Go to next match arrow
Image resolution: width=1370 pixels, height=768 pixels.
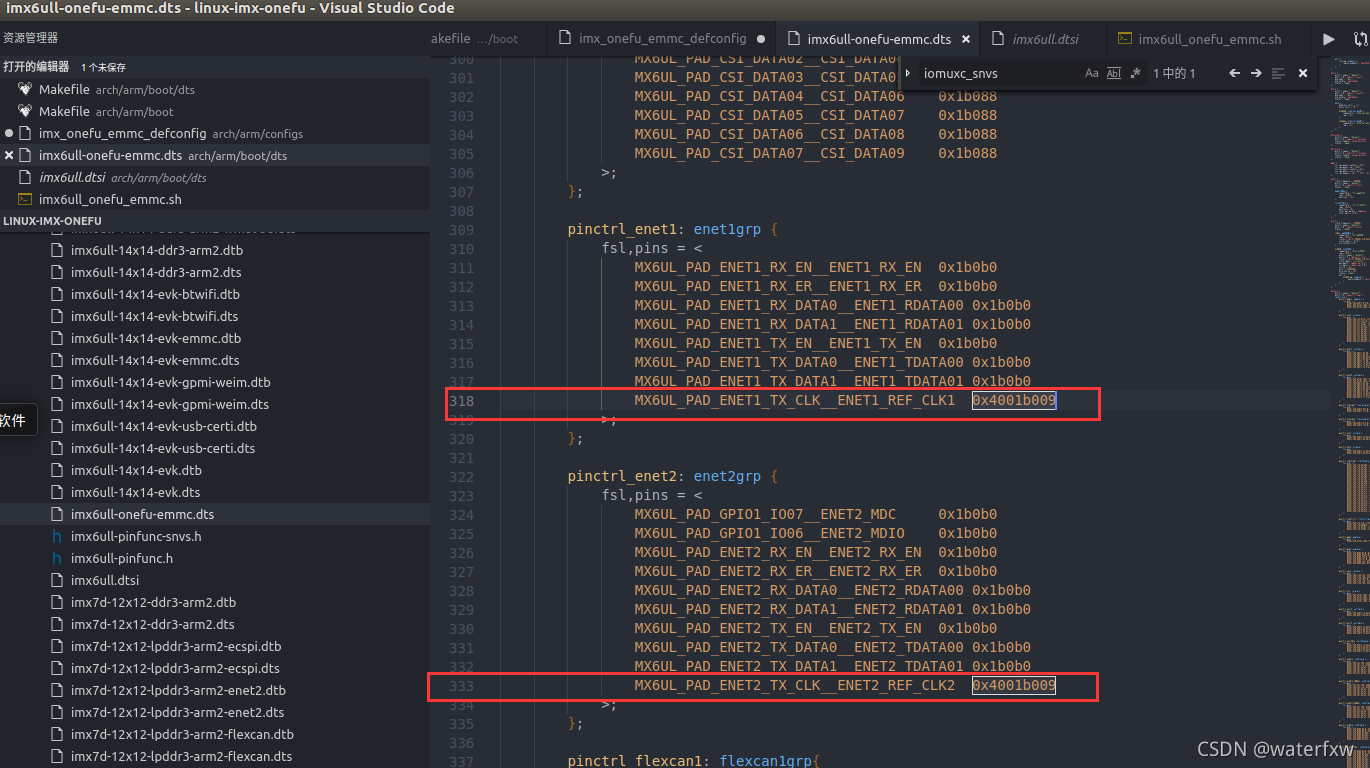tap(1256, 73)
